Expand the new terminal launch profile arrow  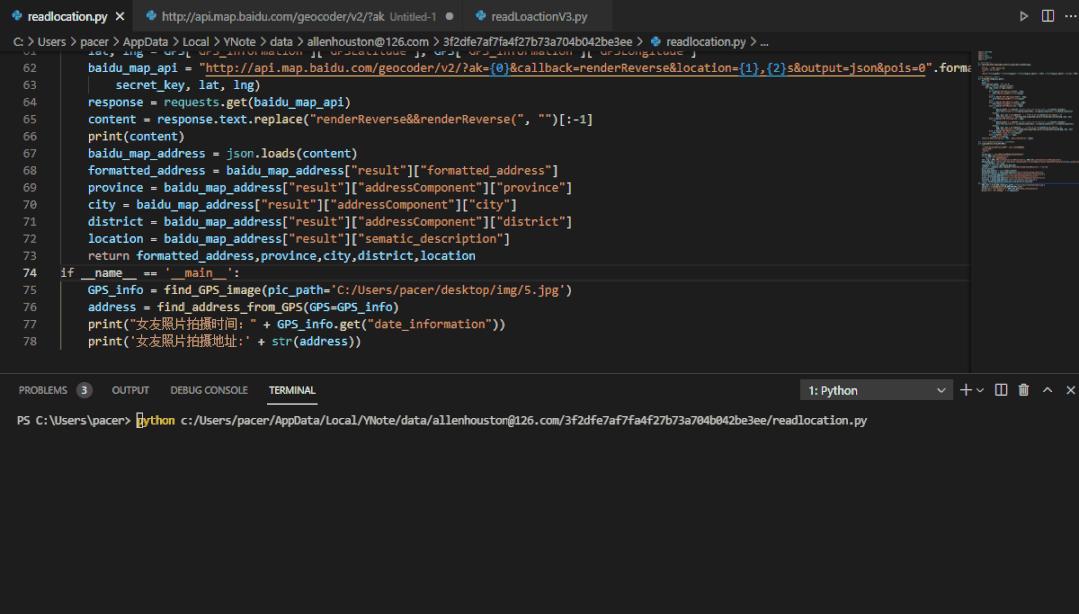pos(980,390)
